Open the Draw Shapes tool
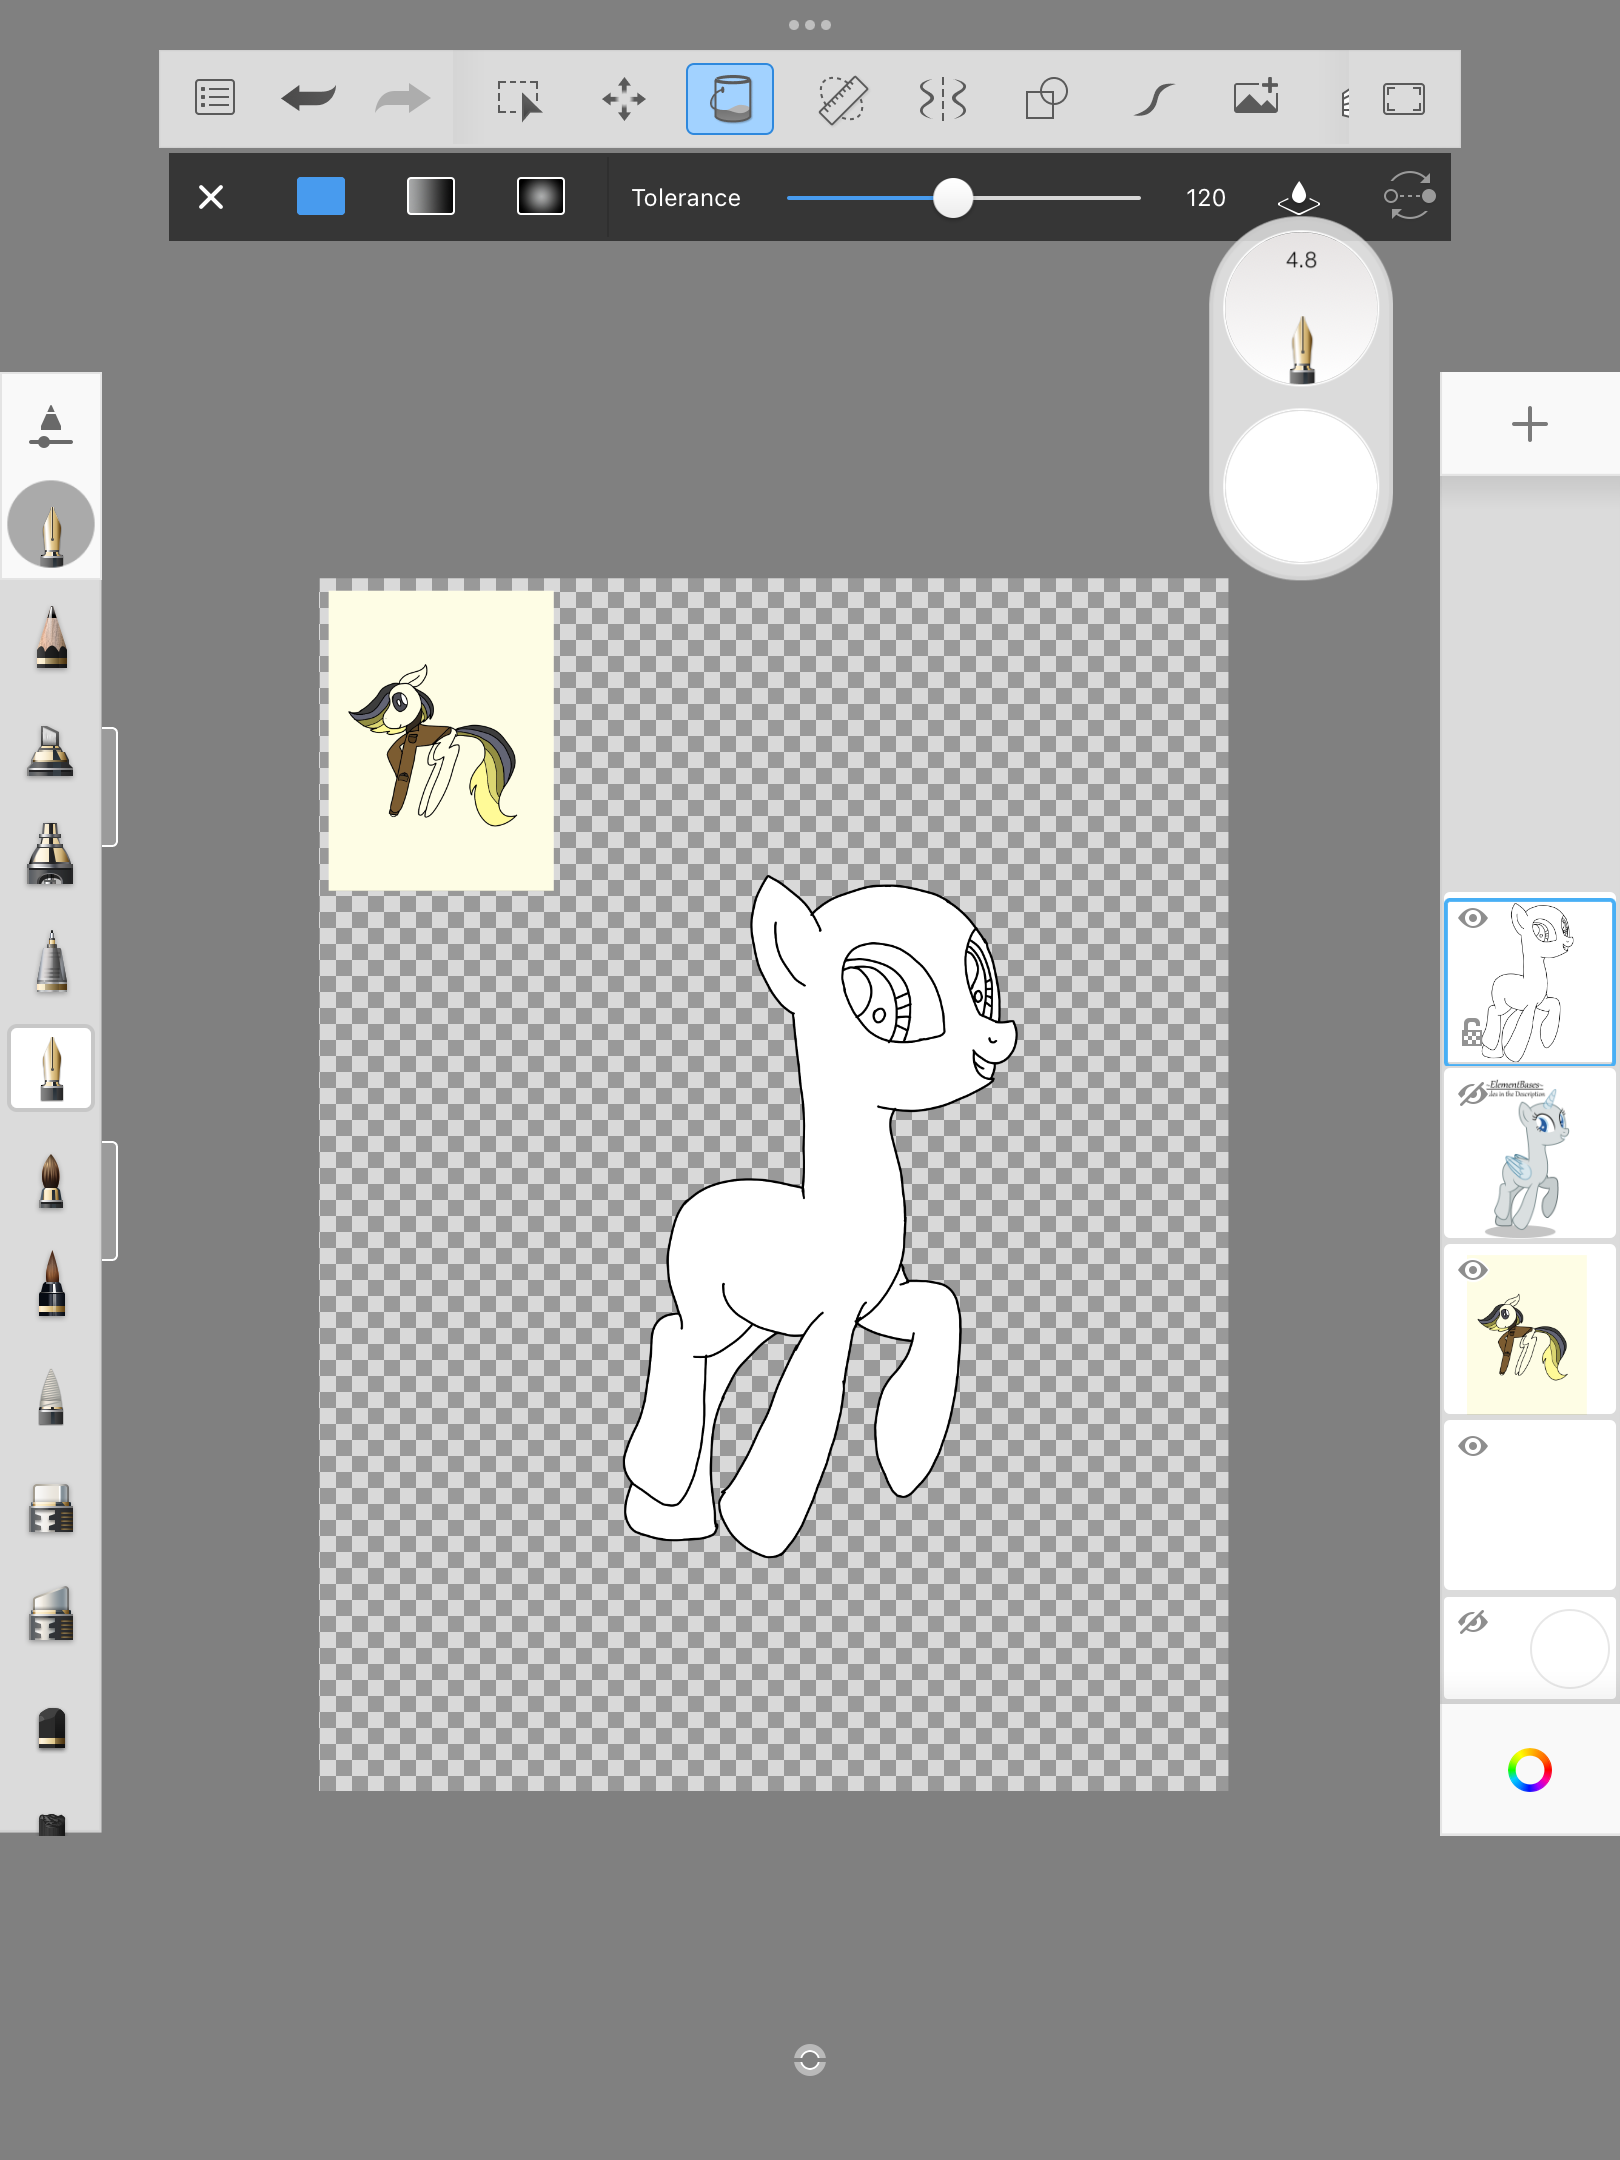The height and width of the screenshot is (2160, 1620). tap(1047, 99)
